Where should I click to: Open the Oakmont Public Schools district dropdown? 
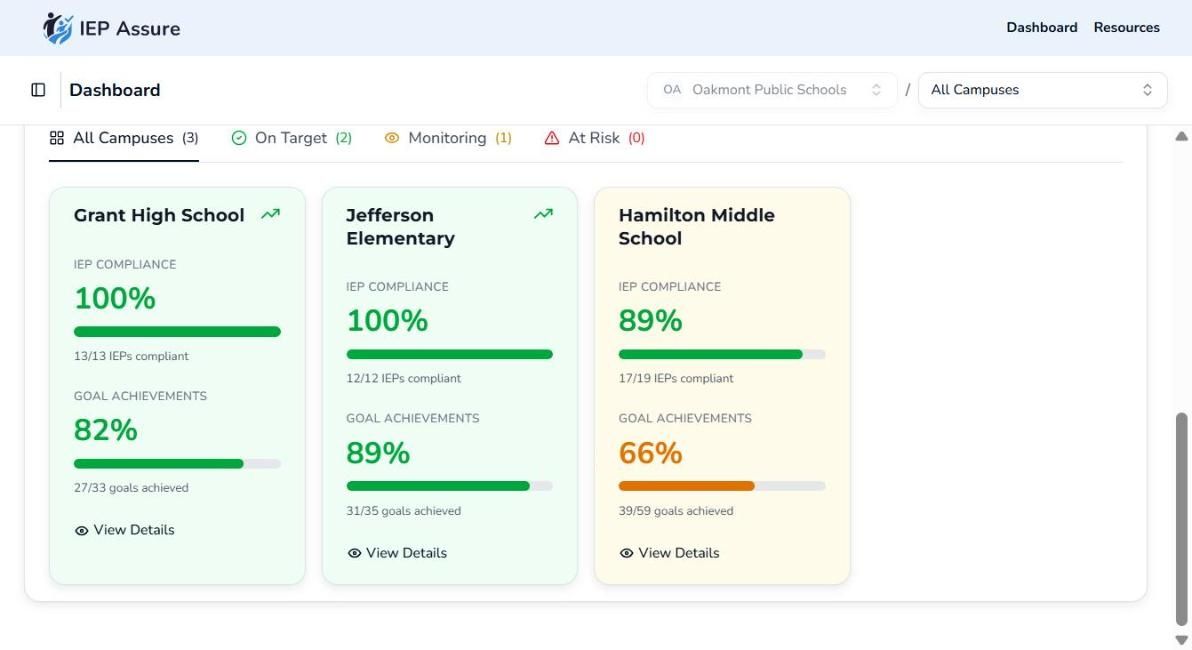pyautogui.click(x=772, y=90)
